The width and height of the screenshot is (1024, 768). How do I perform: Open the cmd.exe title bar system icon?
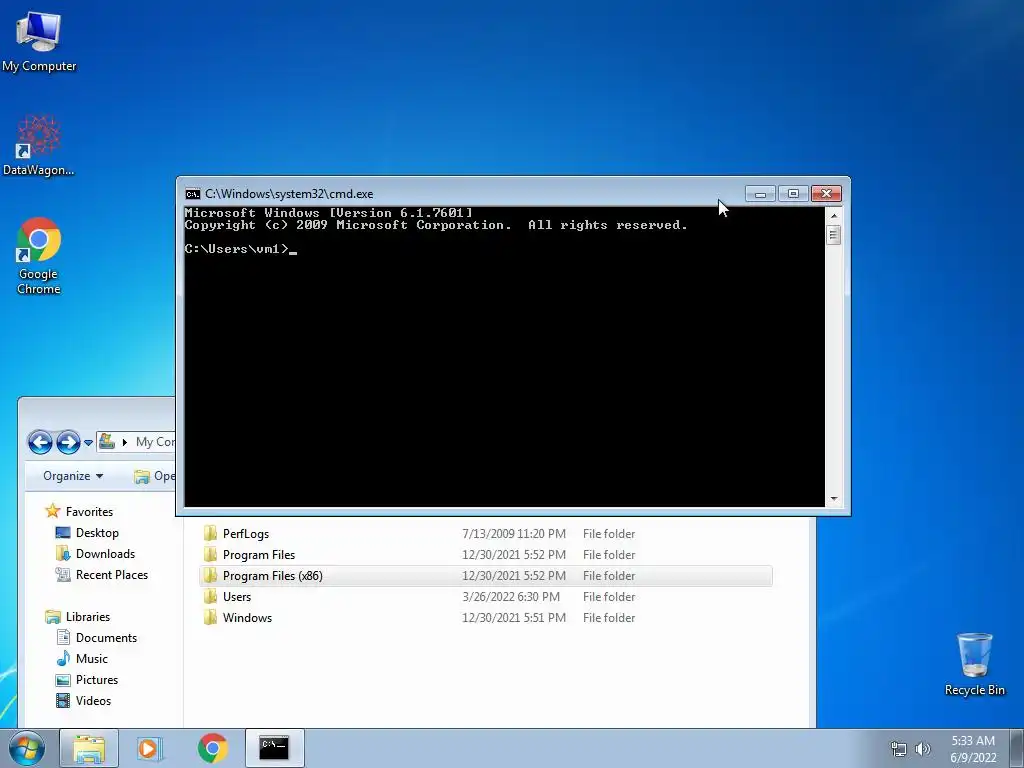[193, 194]
